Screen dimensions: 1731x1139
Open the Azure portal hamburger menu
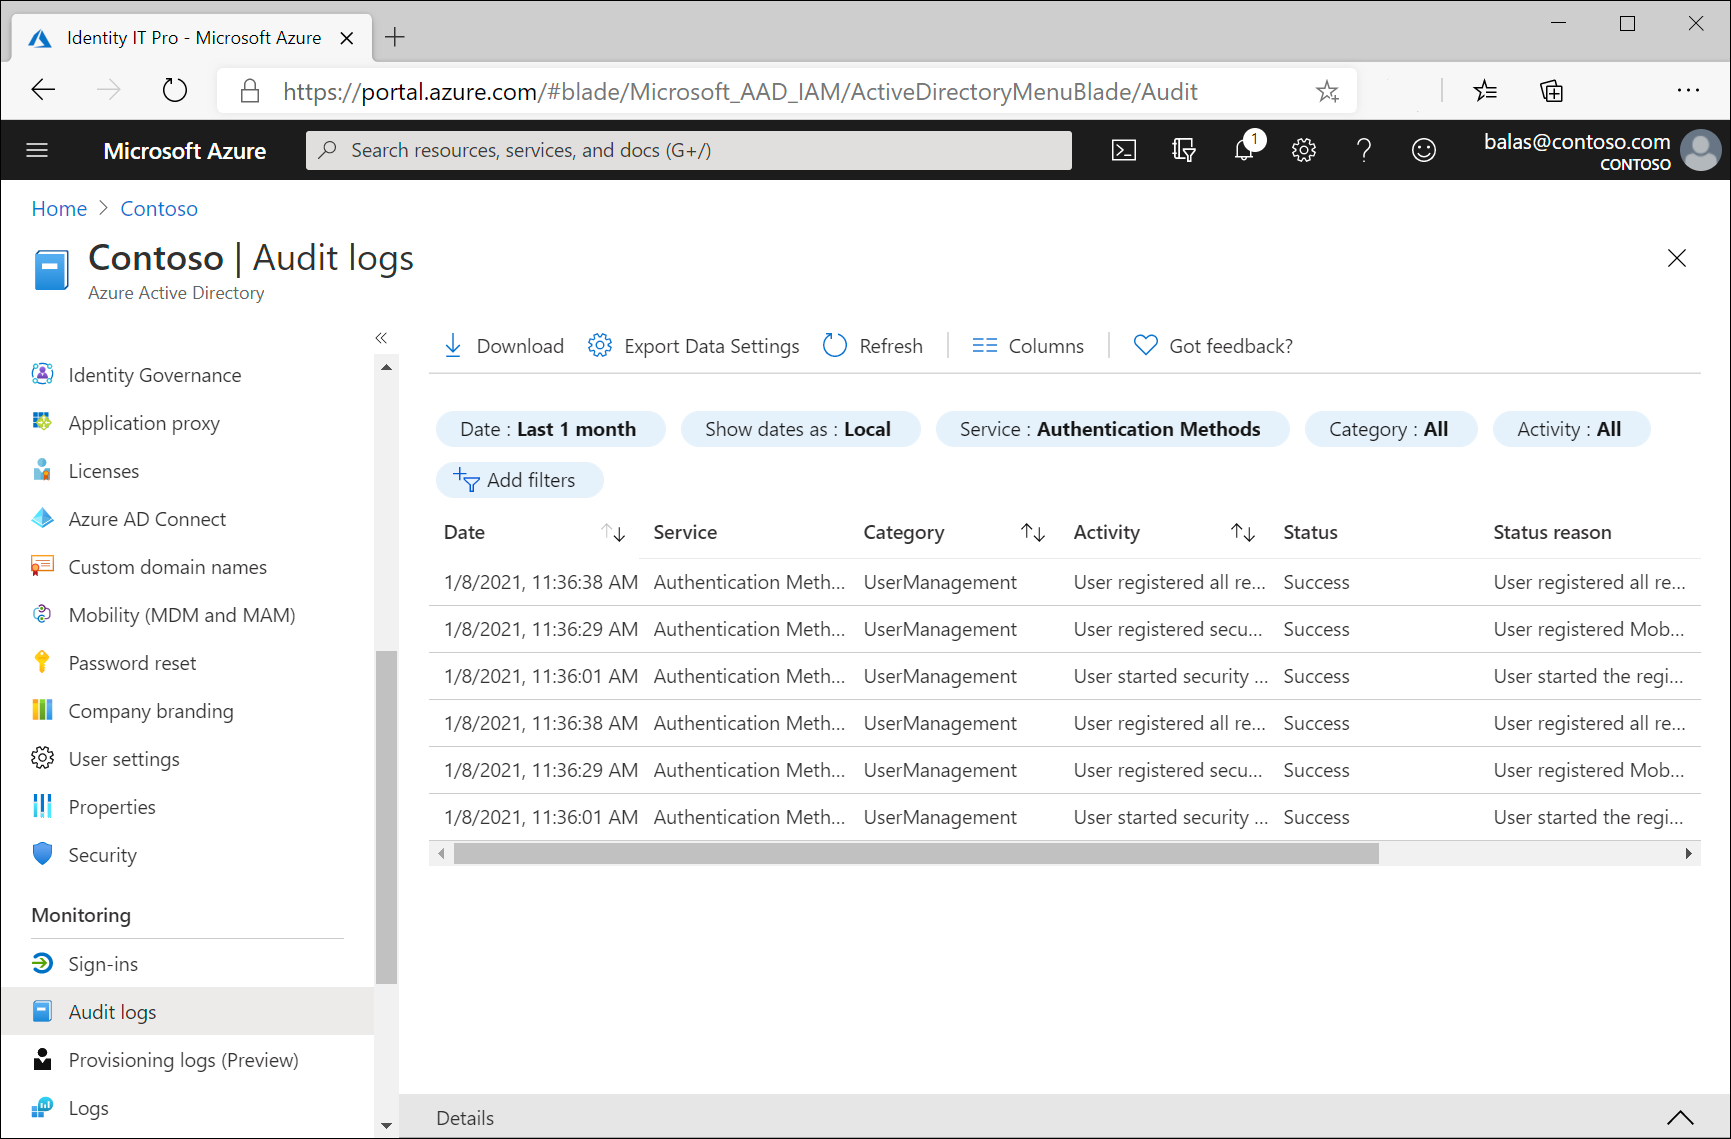tap(37, 150)
